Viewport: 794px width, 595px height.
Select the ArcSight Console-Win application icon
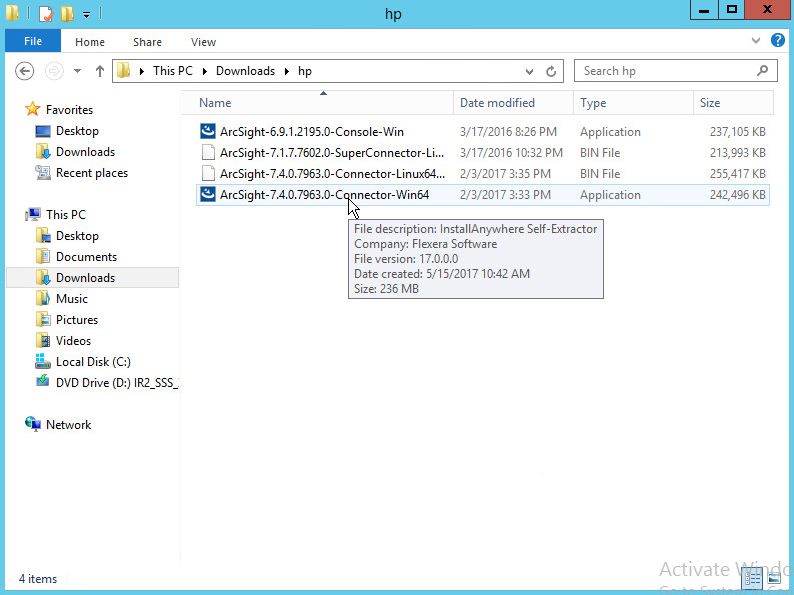coord(208,132)
